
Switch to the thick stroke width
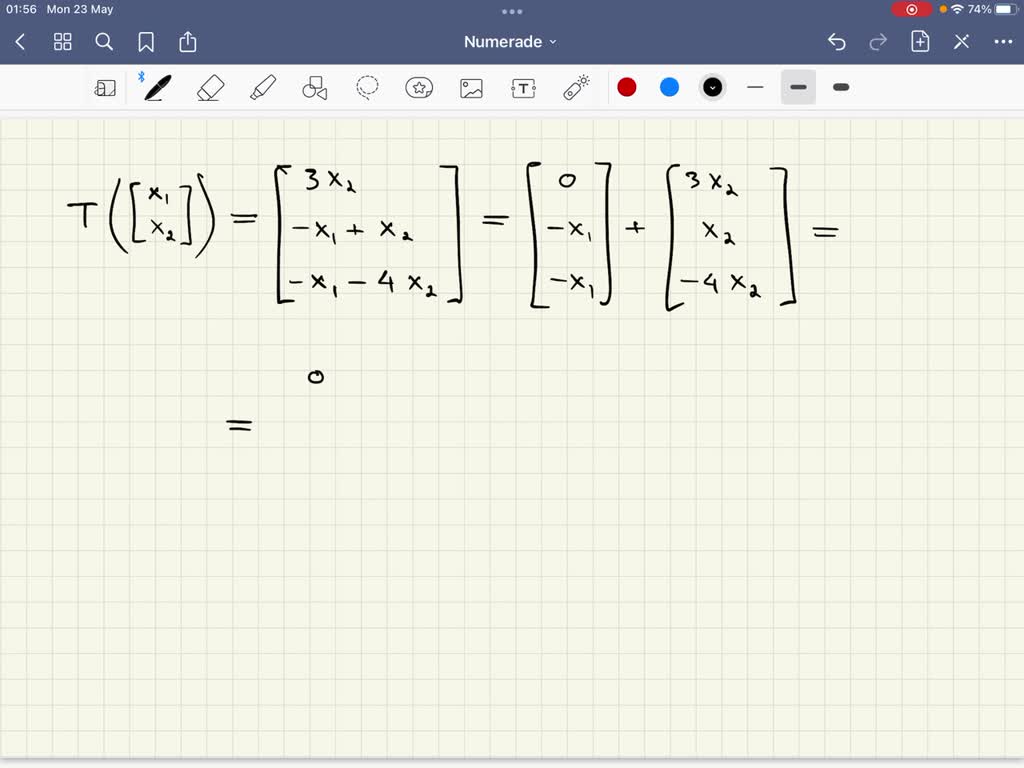(x=840, y=87)
